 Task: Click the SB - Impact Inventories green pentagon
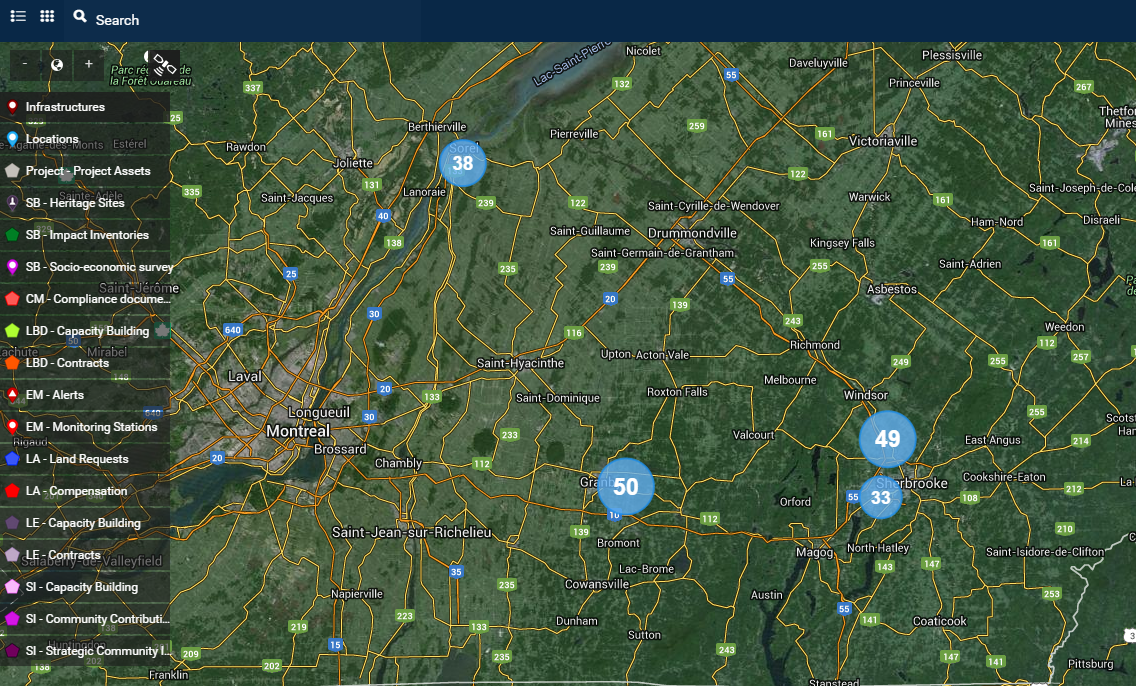12,235
